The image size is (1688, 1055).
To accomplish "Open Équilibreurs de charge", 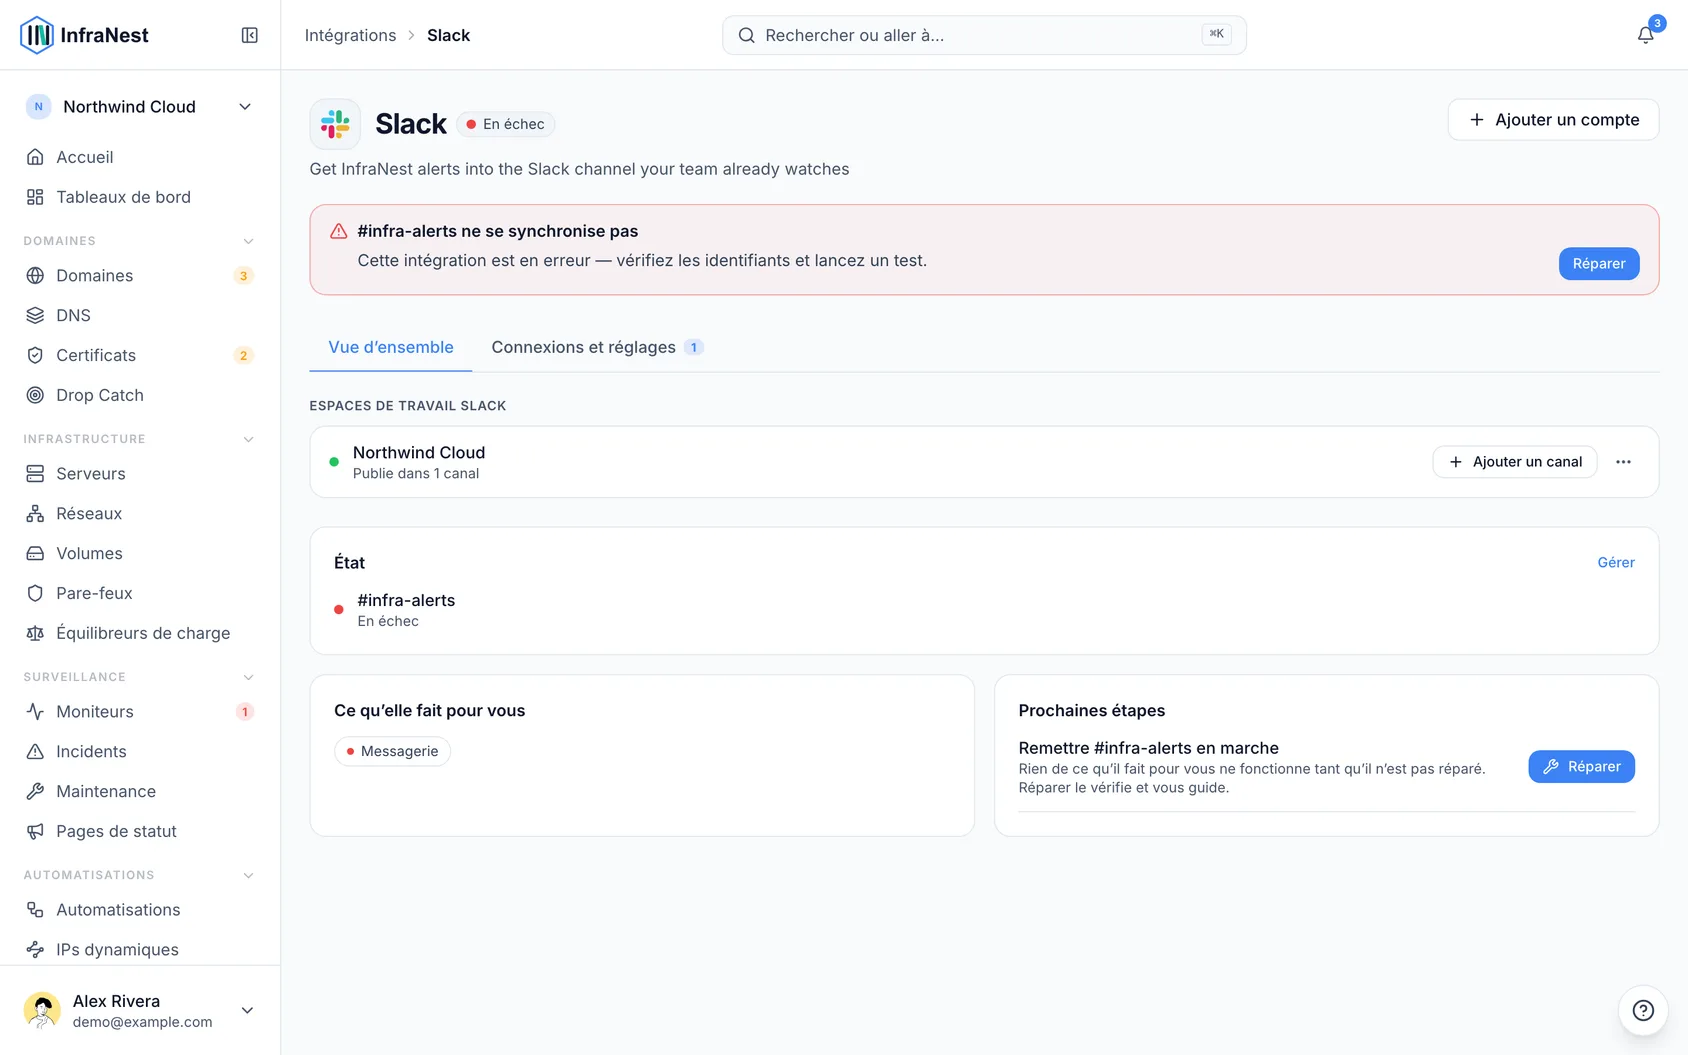I will (140, 633).
